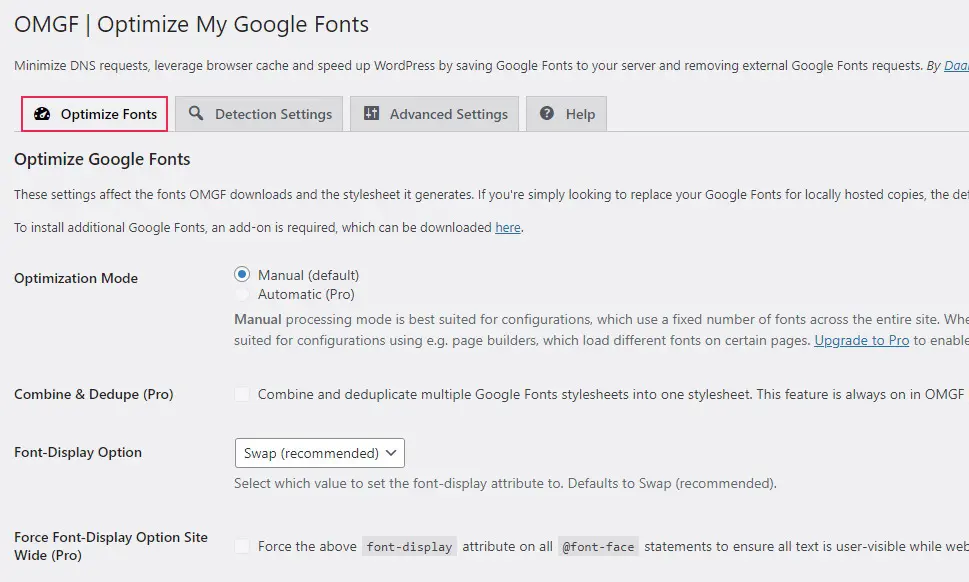Viewport: 969px width, 582px height.
Task: Click the 'Force Font-Display Option Site Wide (Pro)' label
Action: [x=111, y=546]
